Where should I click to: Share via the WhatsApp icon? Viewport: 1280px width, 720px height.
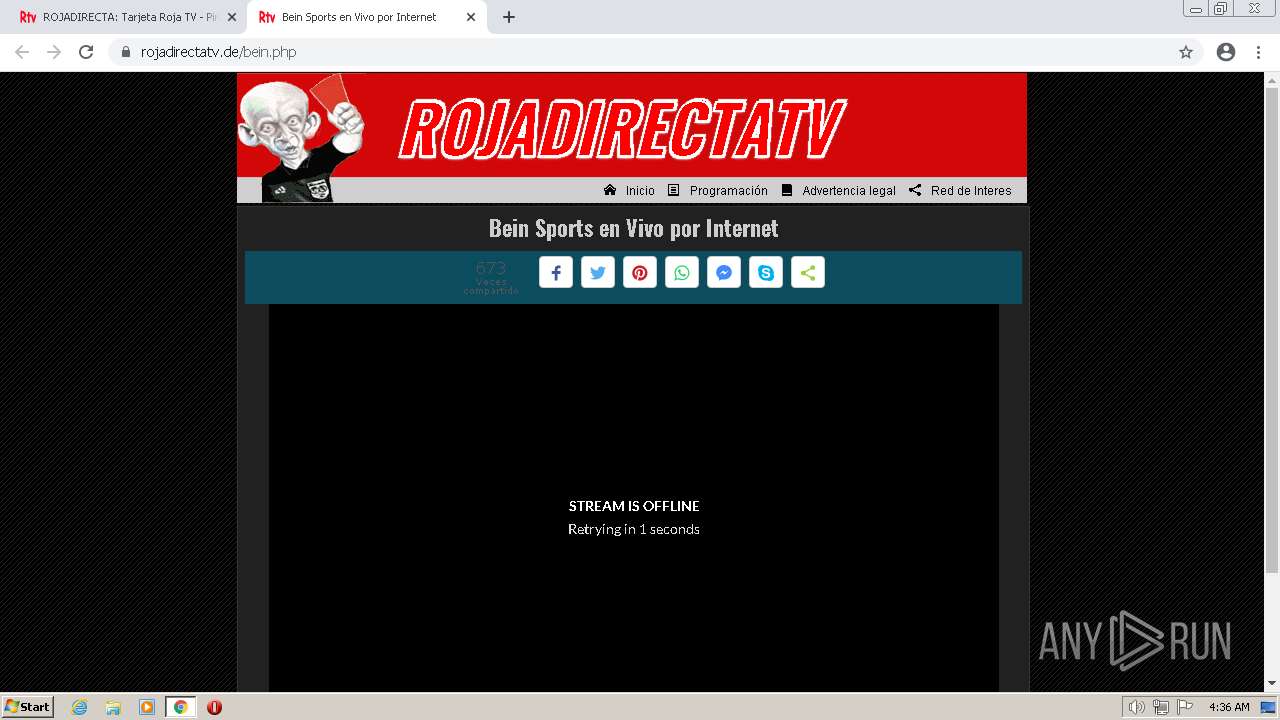click(682, 273)
